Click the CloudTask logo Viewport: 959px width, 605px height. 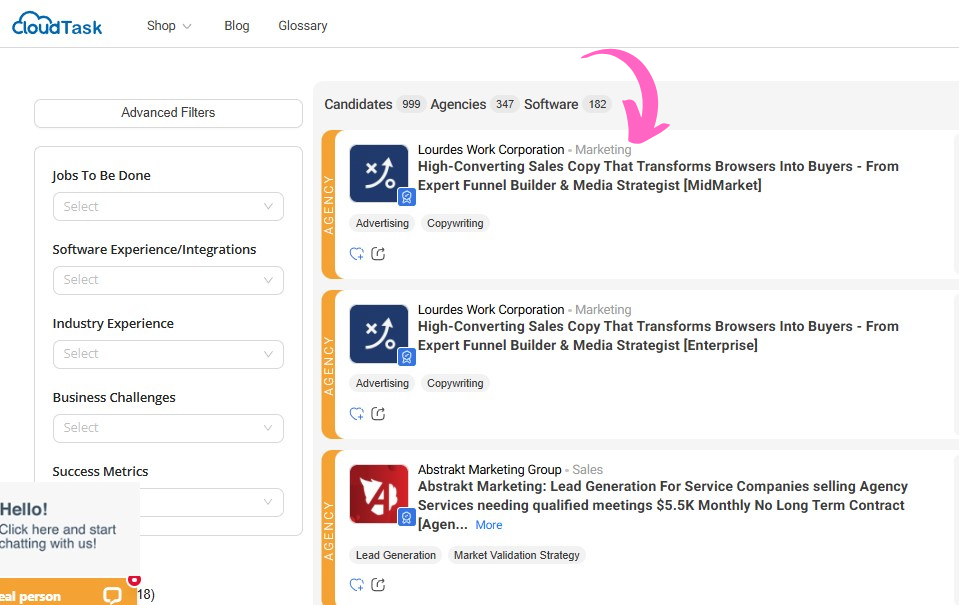pyautogui.click(x=57, y=24)
